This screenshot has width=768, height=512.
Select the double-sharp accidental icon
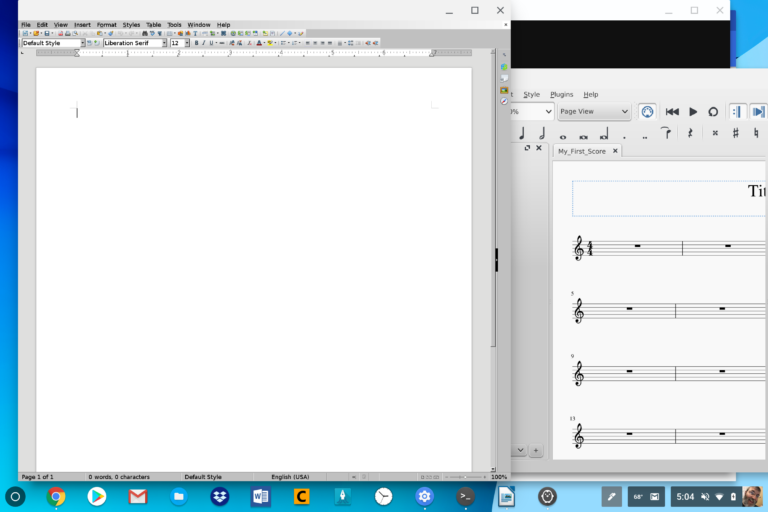(715, 133)
